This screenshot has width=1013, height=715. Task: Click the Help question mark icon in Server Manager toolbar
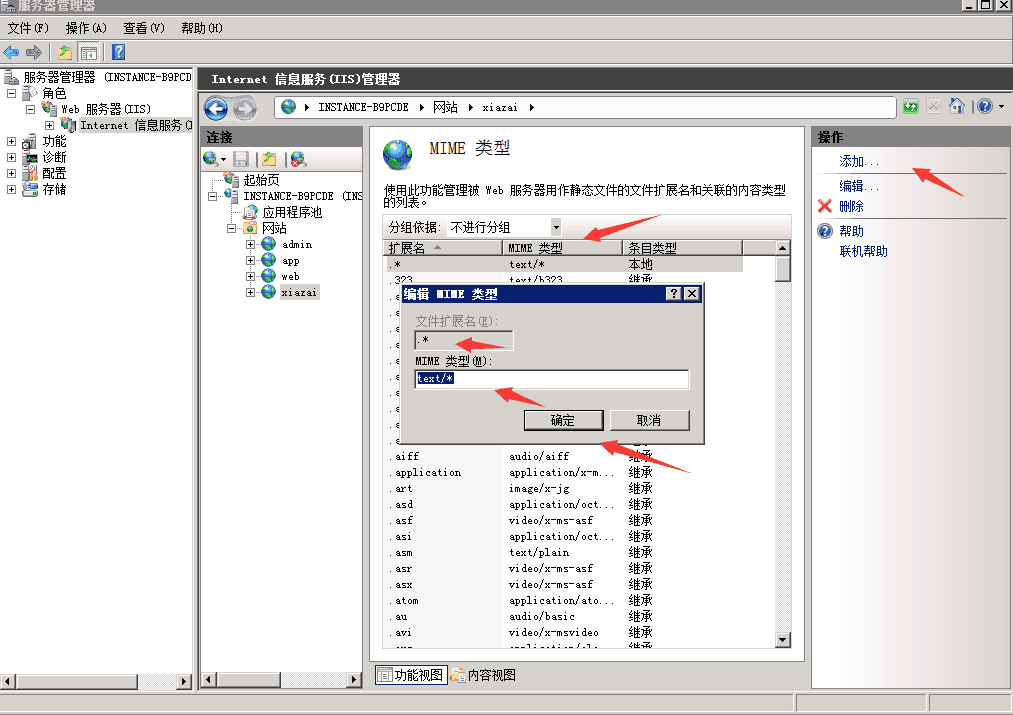coord(117,52)
